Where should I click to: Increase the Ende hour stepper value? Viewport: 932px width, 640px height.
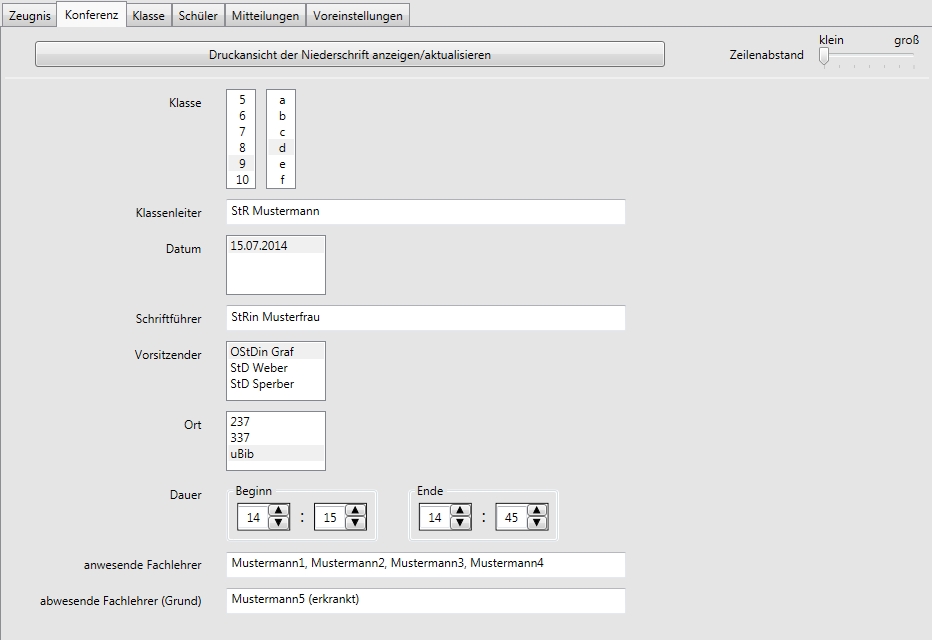coord(460,511)
